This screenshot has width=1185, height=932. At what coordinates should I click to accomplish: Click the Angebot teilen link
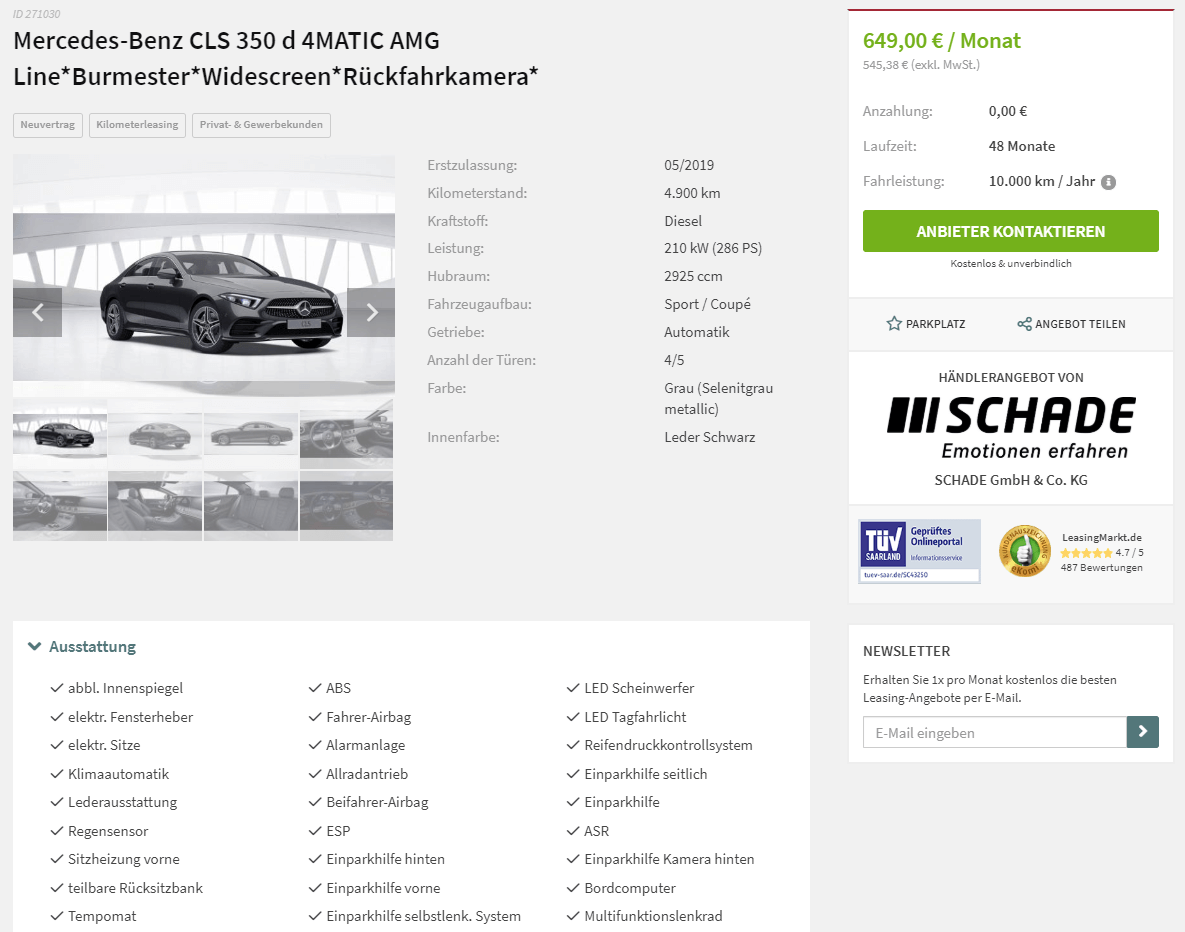coord(1080,324)
